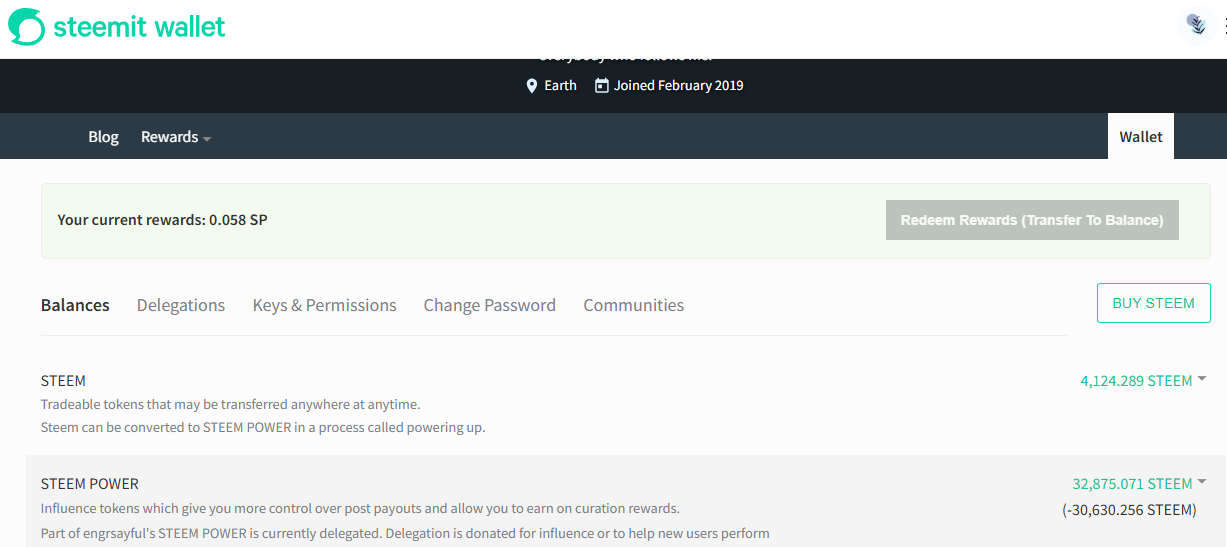Go to the Blog tab
Viewport: 1227px width, 547px height.
(103, 137)
